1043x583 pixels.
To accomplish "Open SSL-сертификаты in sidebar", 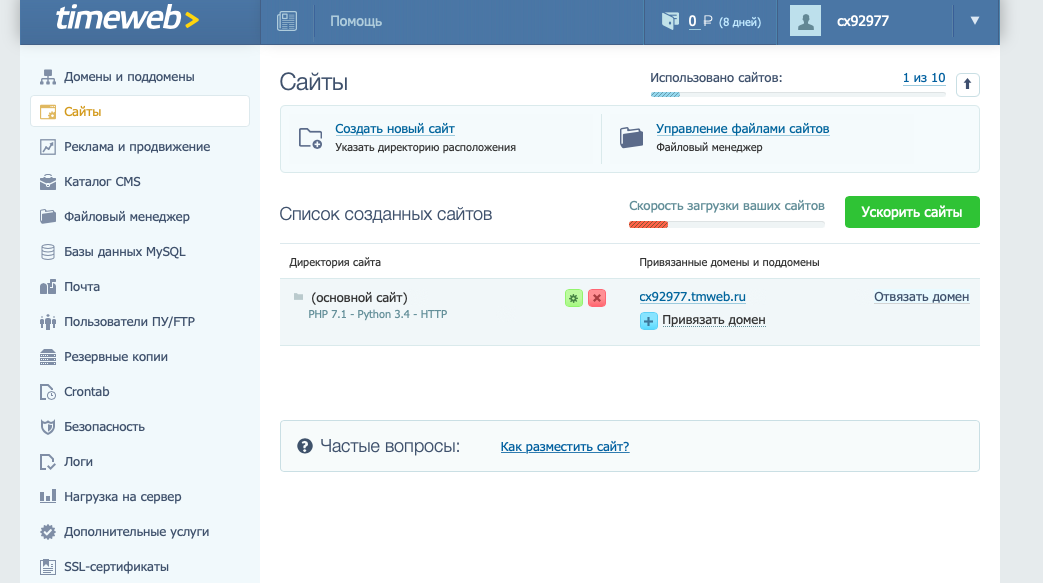I will coord(116,566).
